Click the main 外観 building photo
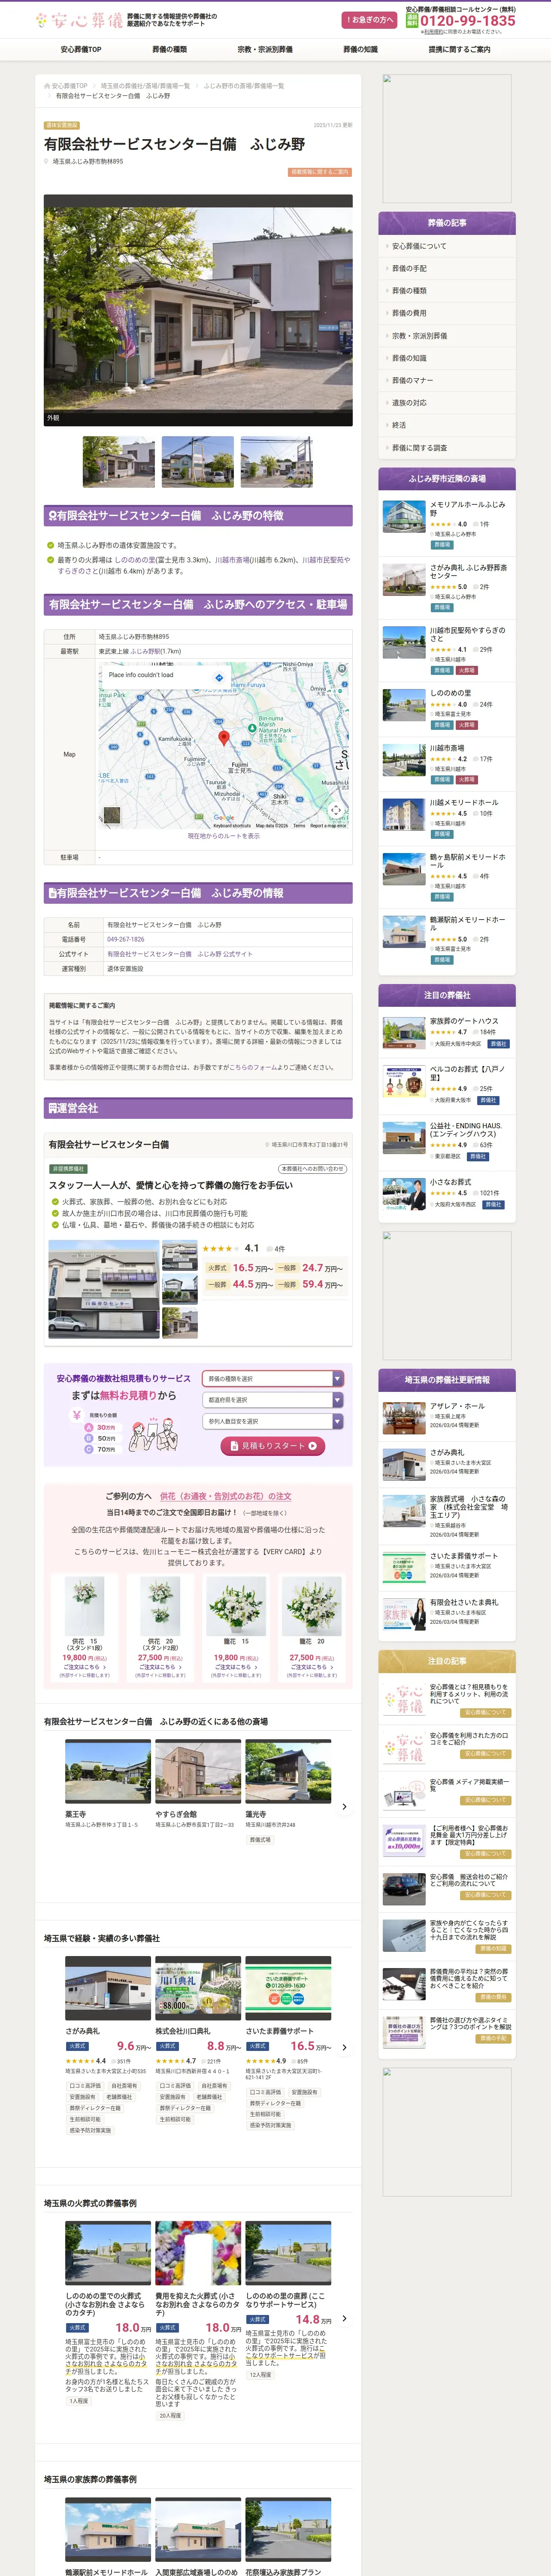 pos(198,310)
